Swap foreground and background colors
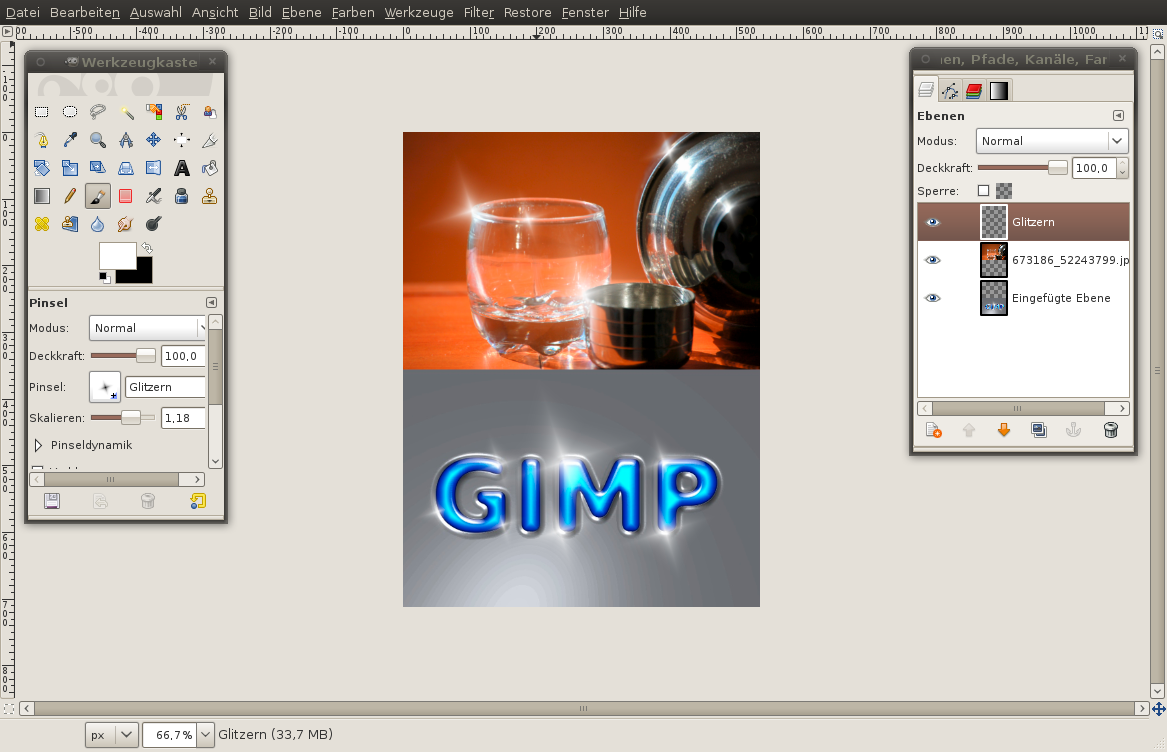Image resolution: width=1167 pixels, height=752 pixels. (147, 247)
